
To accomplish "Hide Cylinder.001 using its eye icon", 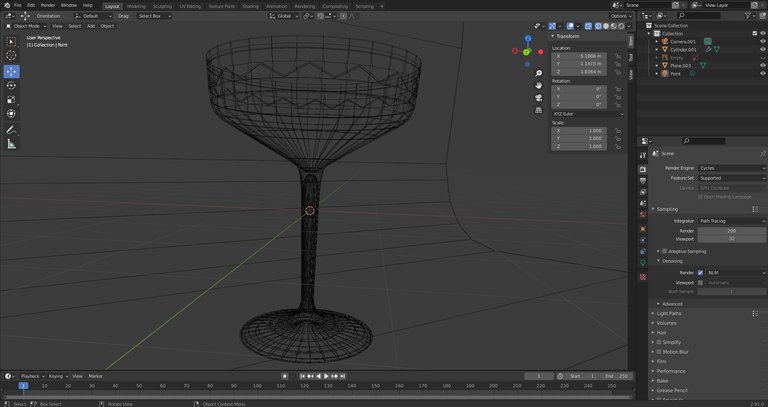I will click(762, 49).
